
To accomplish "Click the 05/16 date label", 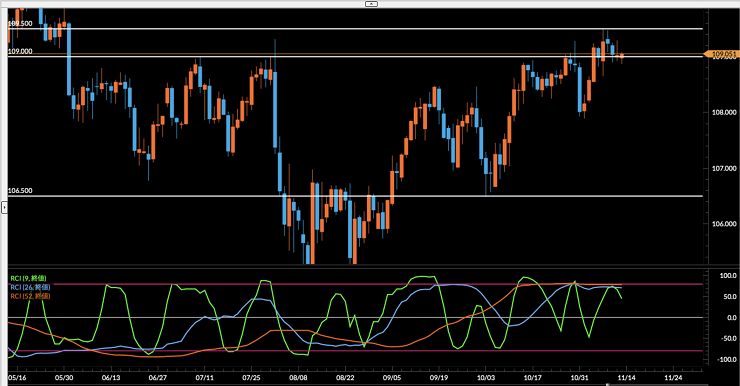I will coord(17,378).
